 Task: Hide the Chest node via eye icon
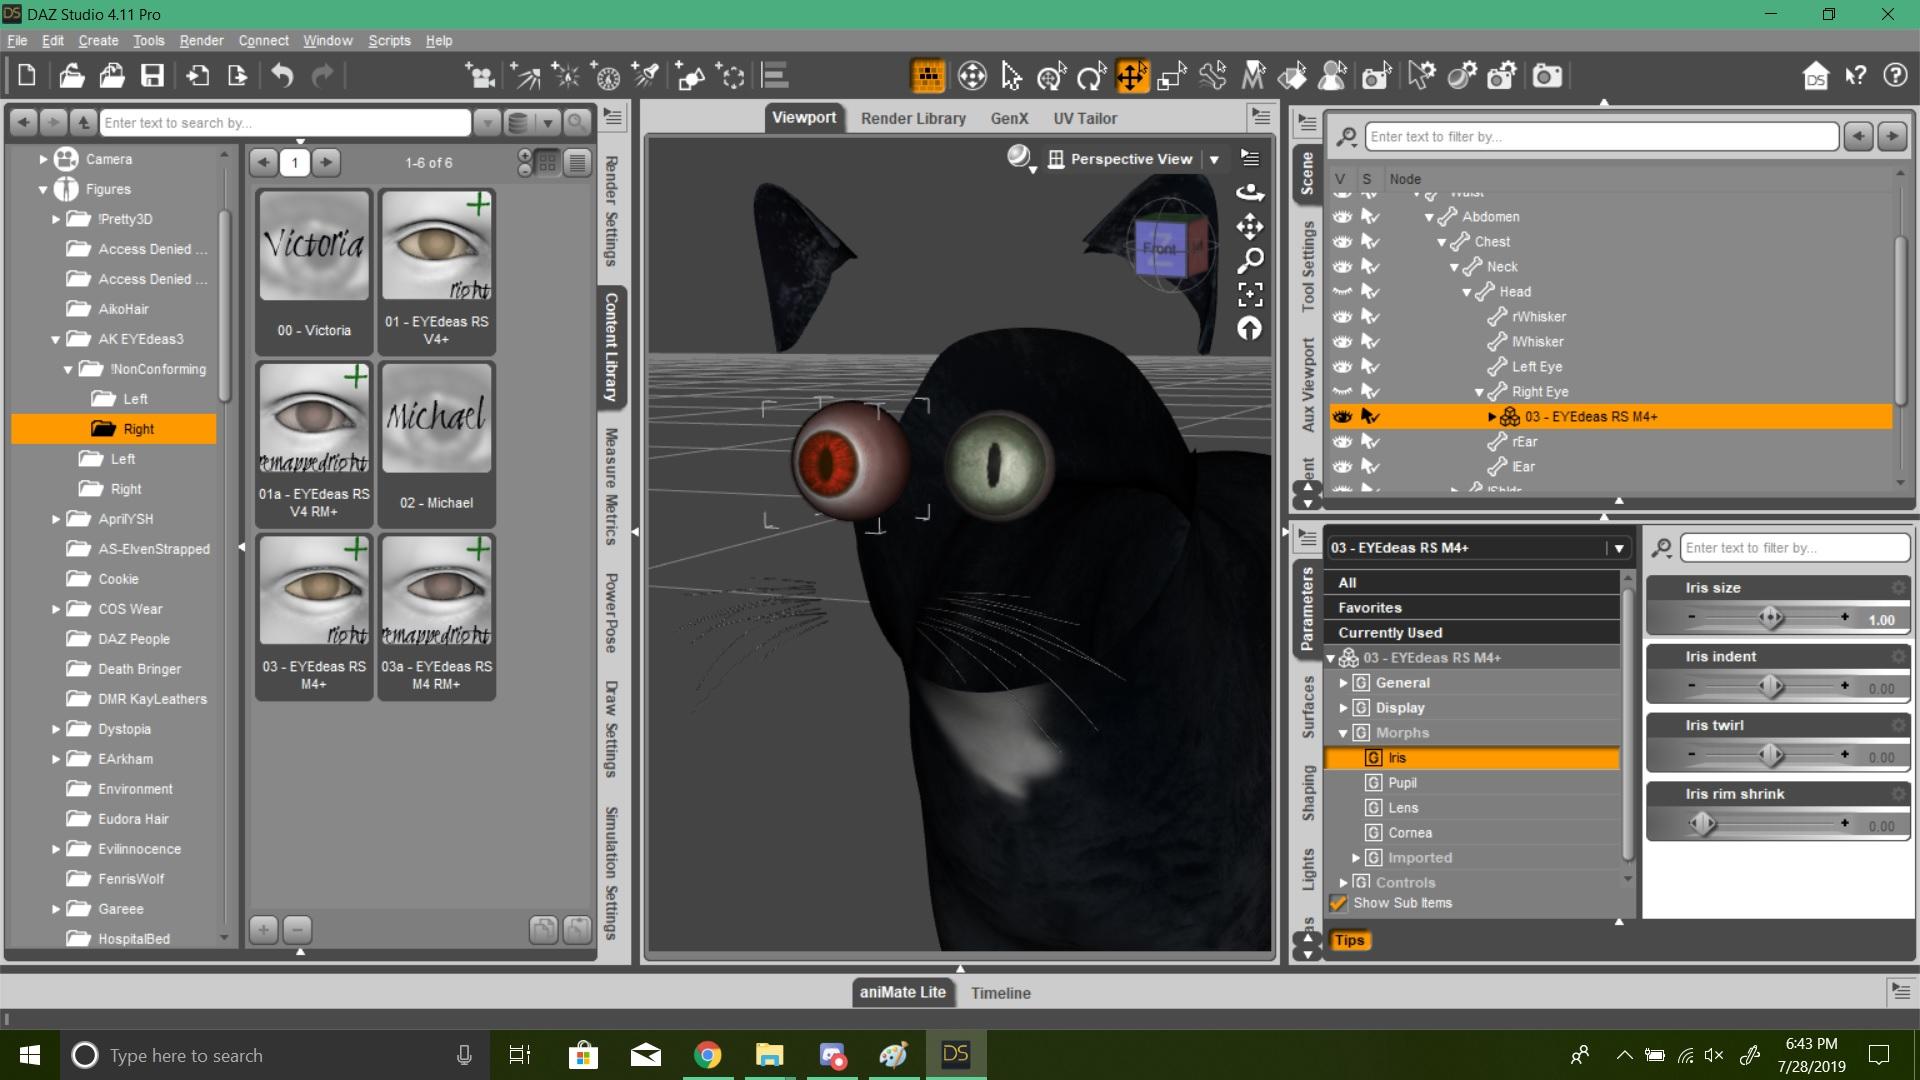pos(1342,242)
